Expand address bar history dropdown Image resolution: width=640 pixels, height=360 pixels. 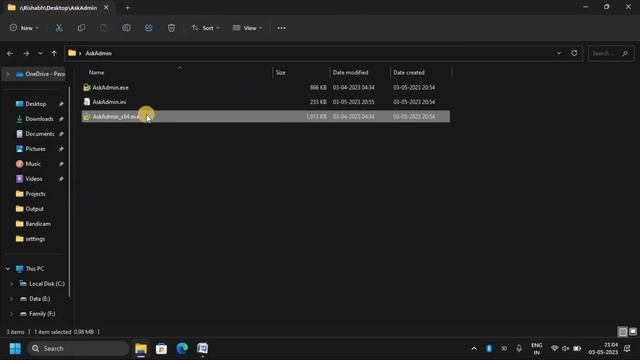pyautogui.click(x=559, y=53)
